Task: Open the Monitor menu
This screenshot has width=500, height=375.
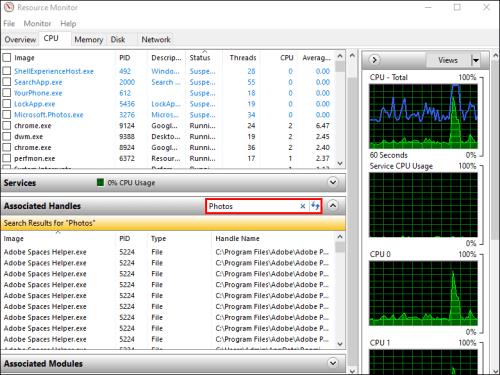Action: 37,24
